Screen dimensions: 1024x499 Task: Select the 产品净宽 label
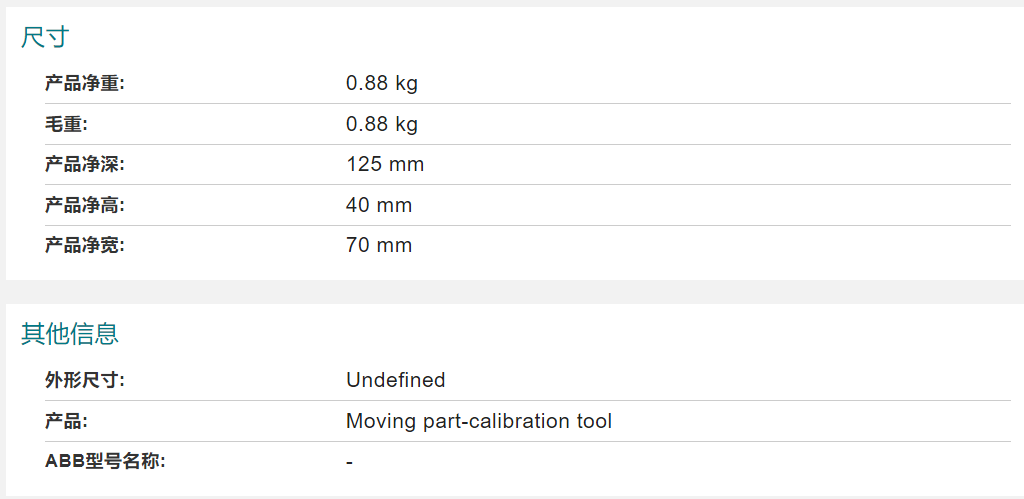84,246
